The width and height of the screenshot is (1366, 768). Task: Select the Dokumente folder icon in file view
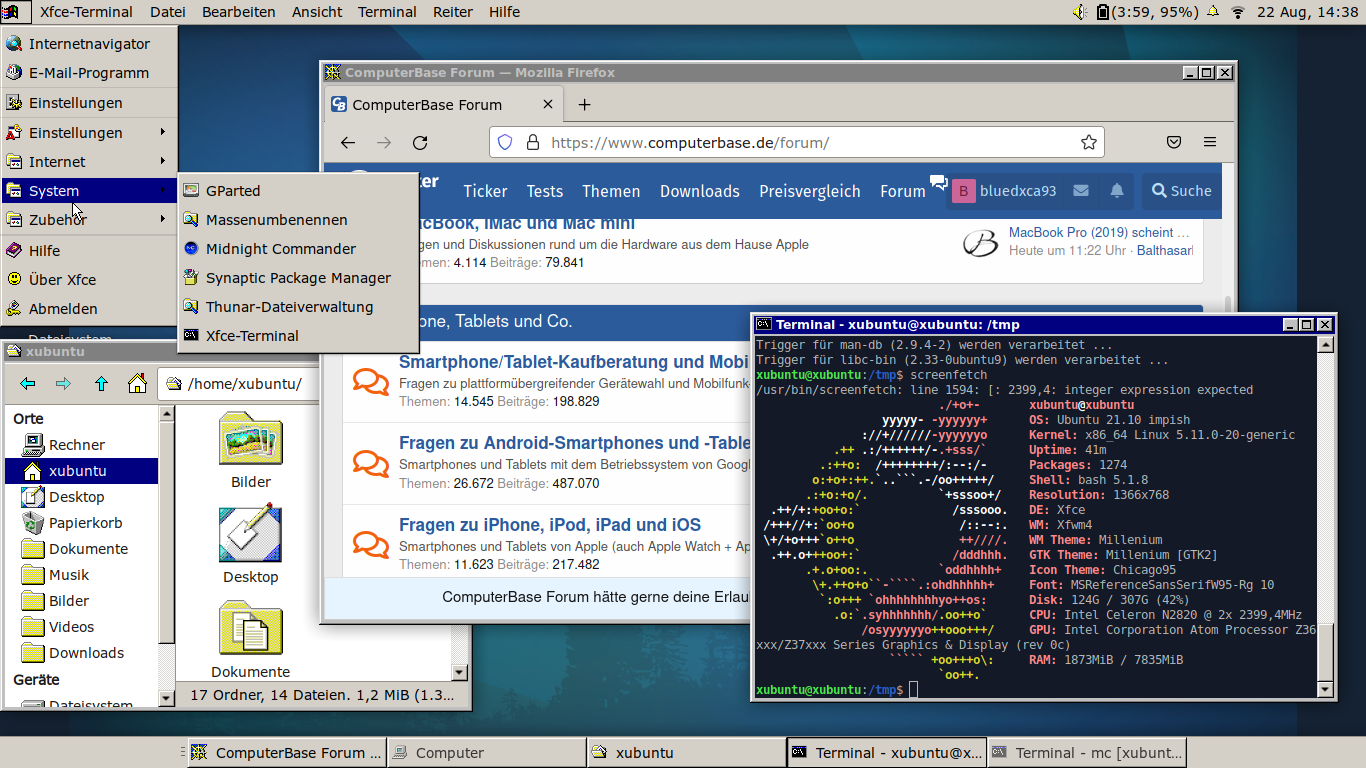click(x=251, y=628)
